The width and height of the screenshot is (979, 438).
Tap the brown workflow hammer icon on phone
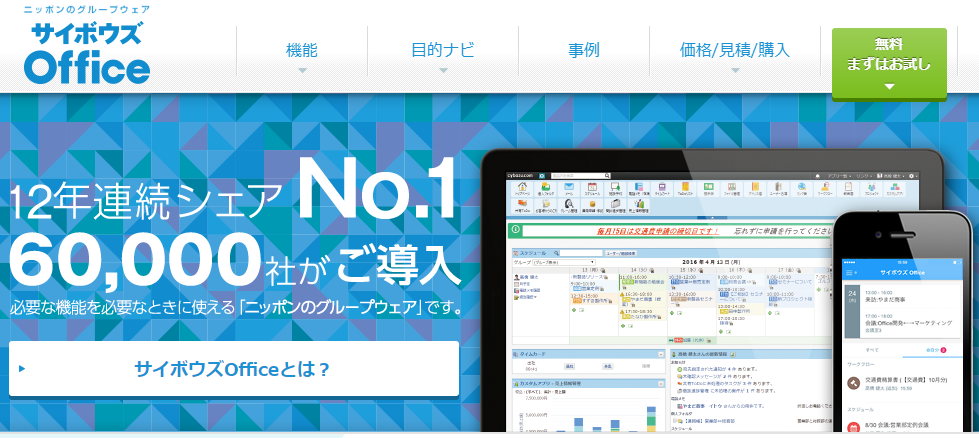(x=854, y=383)
